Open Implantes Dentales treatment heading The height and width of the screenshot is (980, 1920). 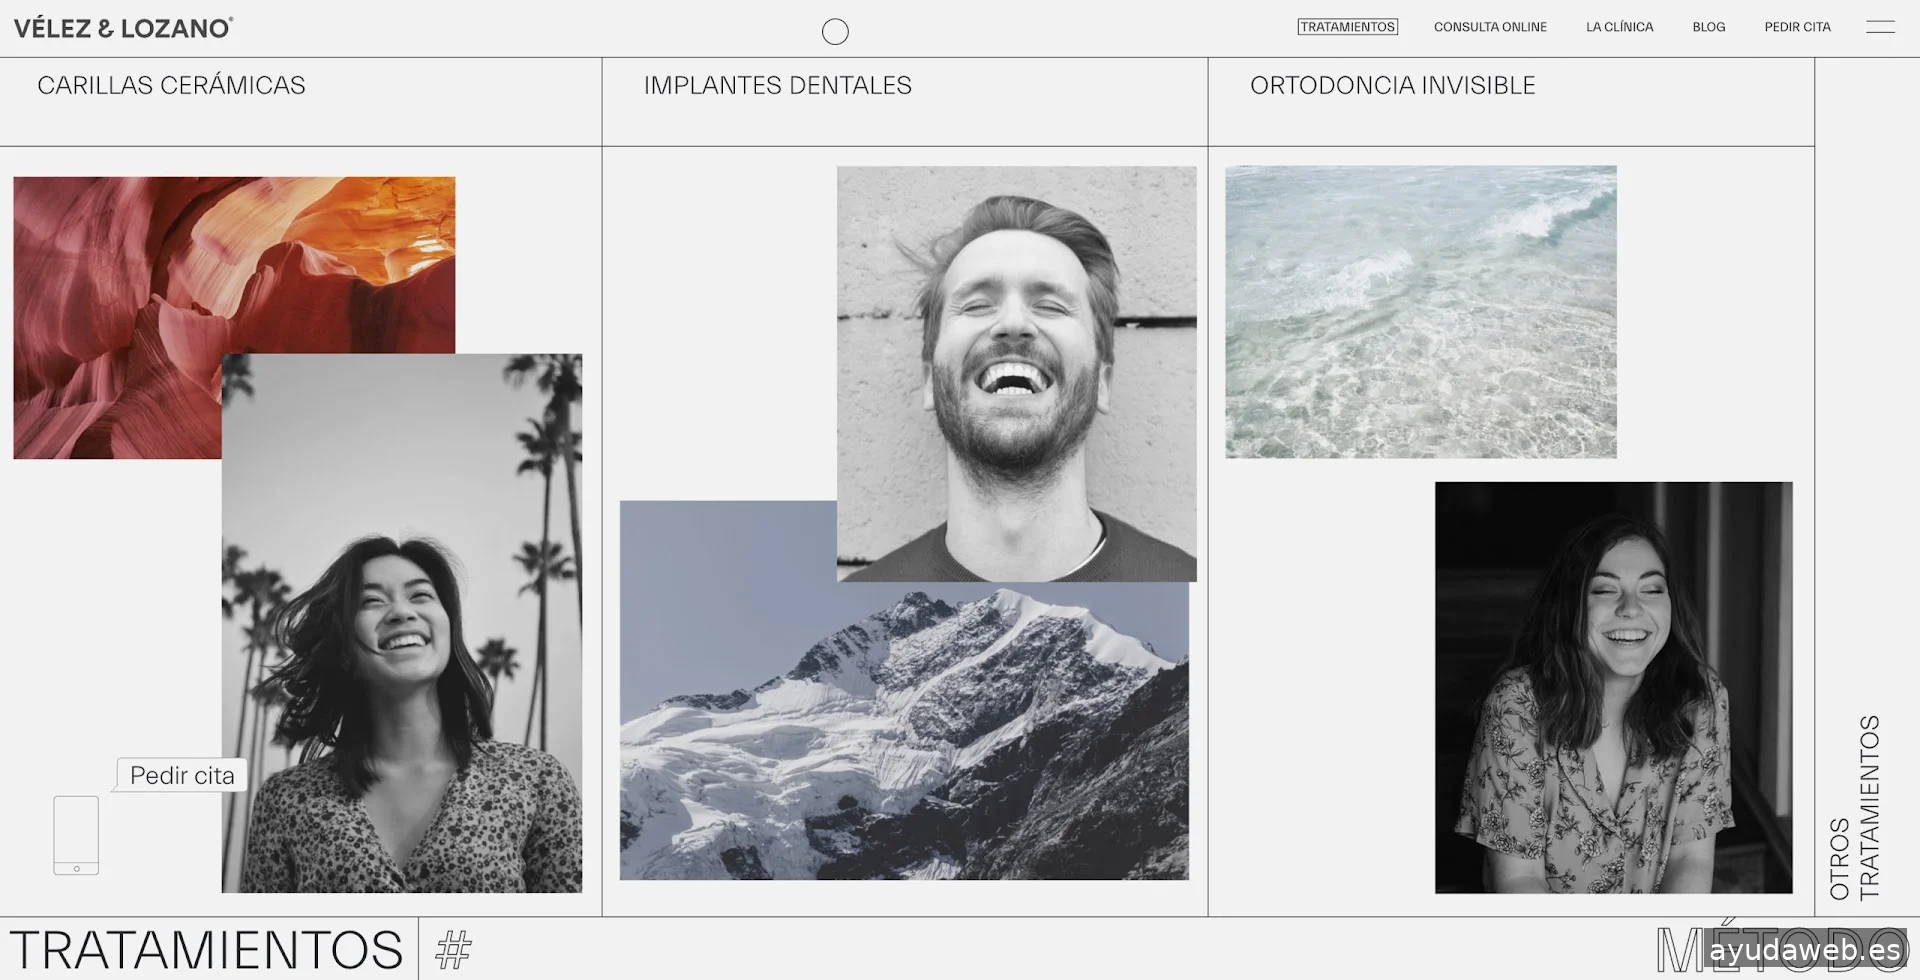778,86
